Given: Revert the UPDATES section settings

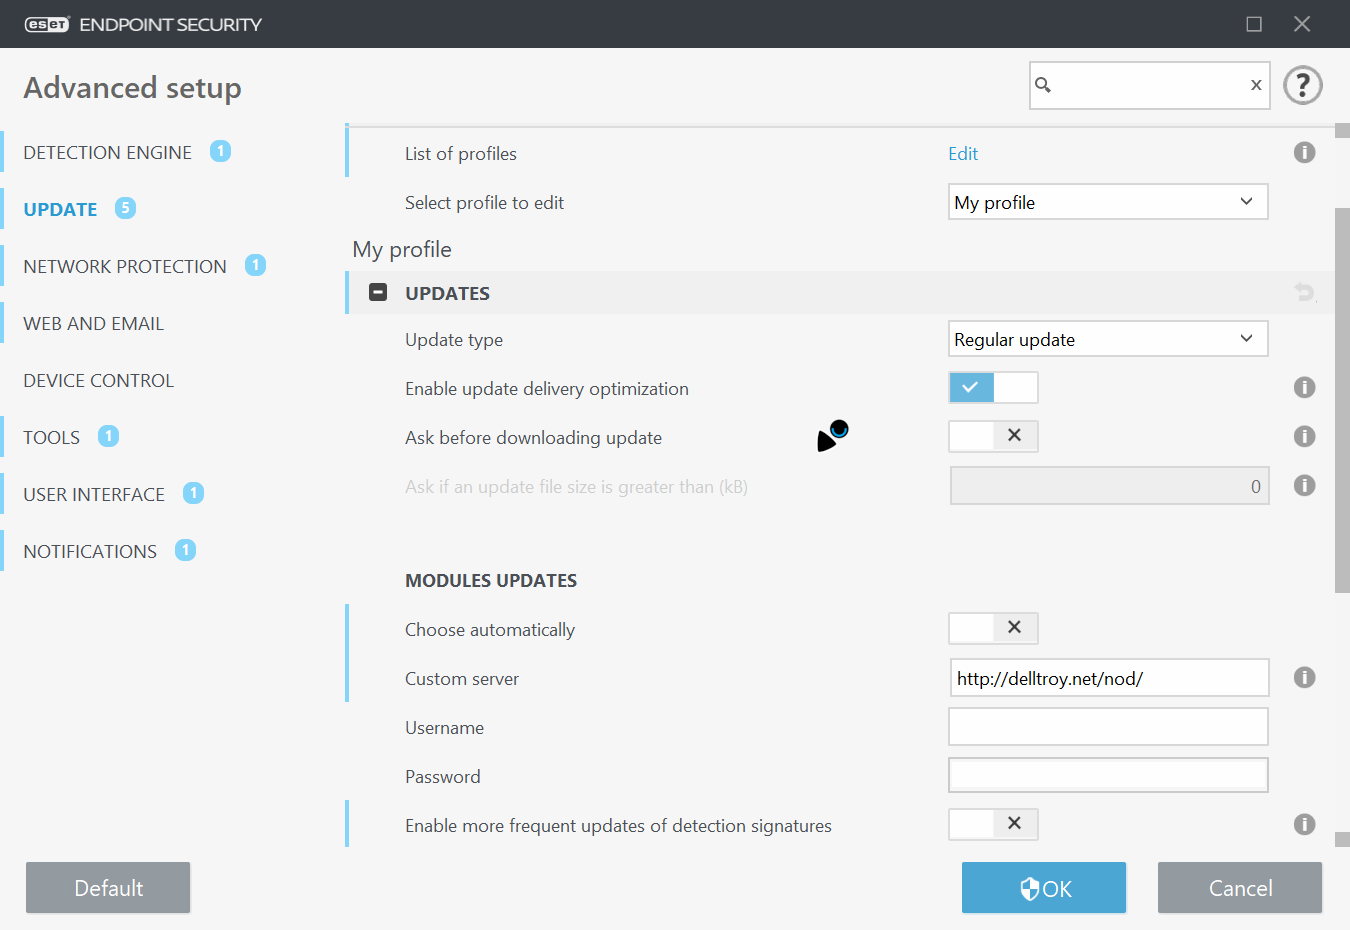Looking at the screenshot, I should pyautogui.click(x=1305, y=292).
